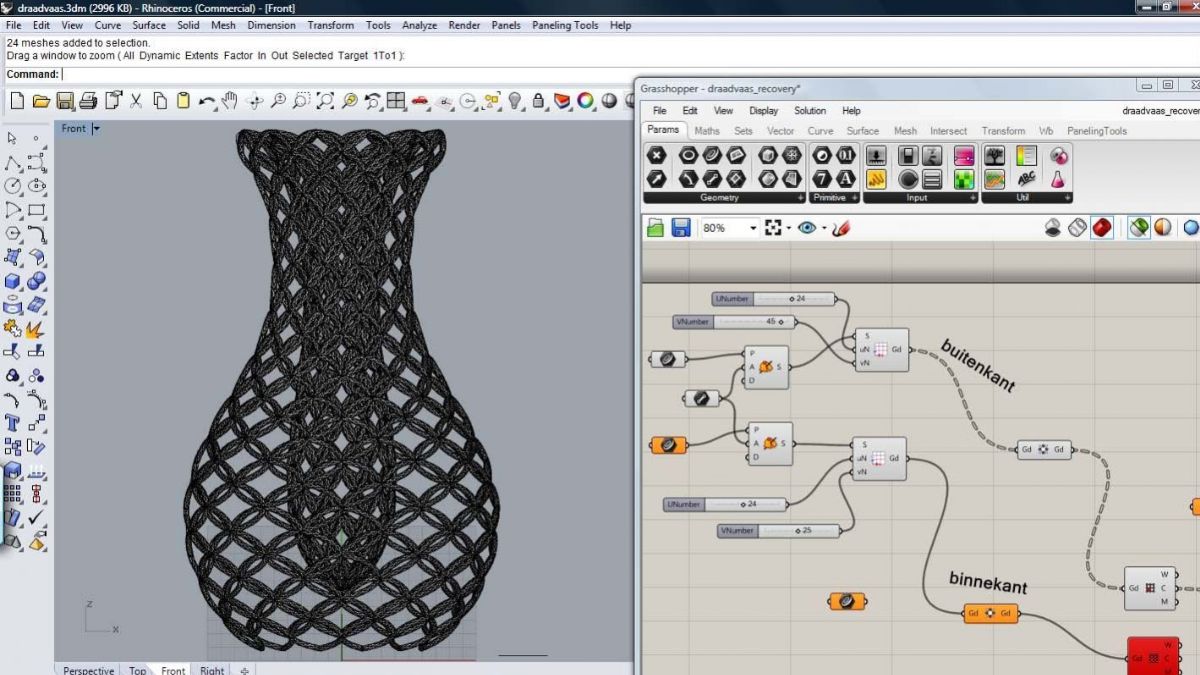Open Grasshopper Solution menu

(x=810, y=111)
